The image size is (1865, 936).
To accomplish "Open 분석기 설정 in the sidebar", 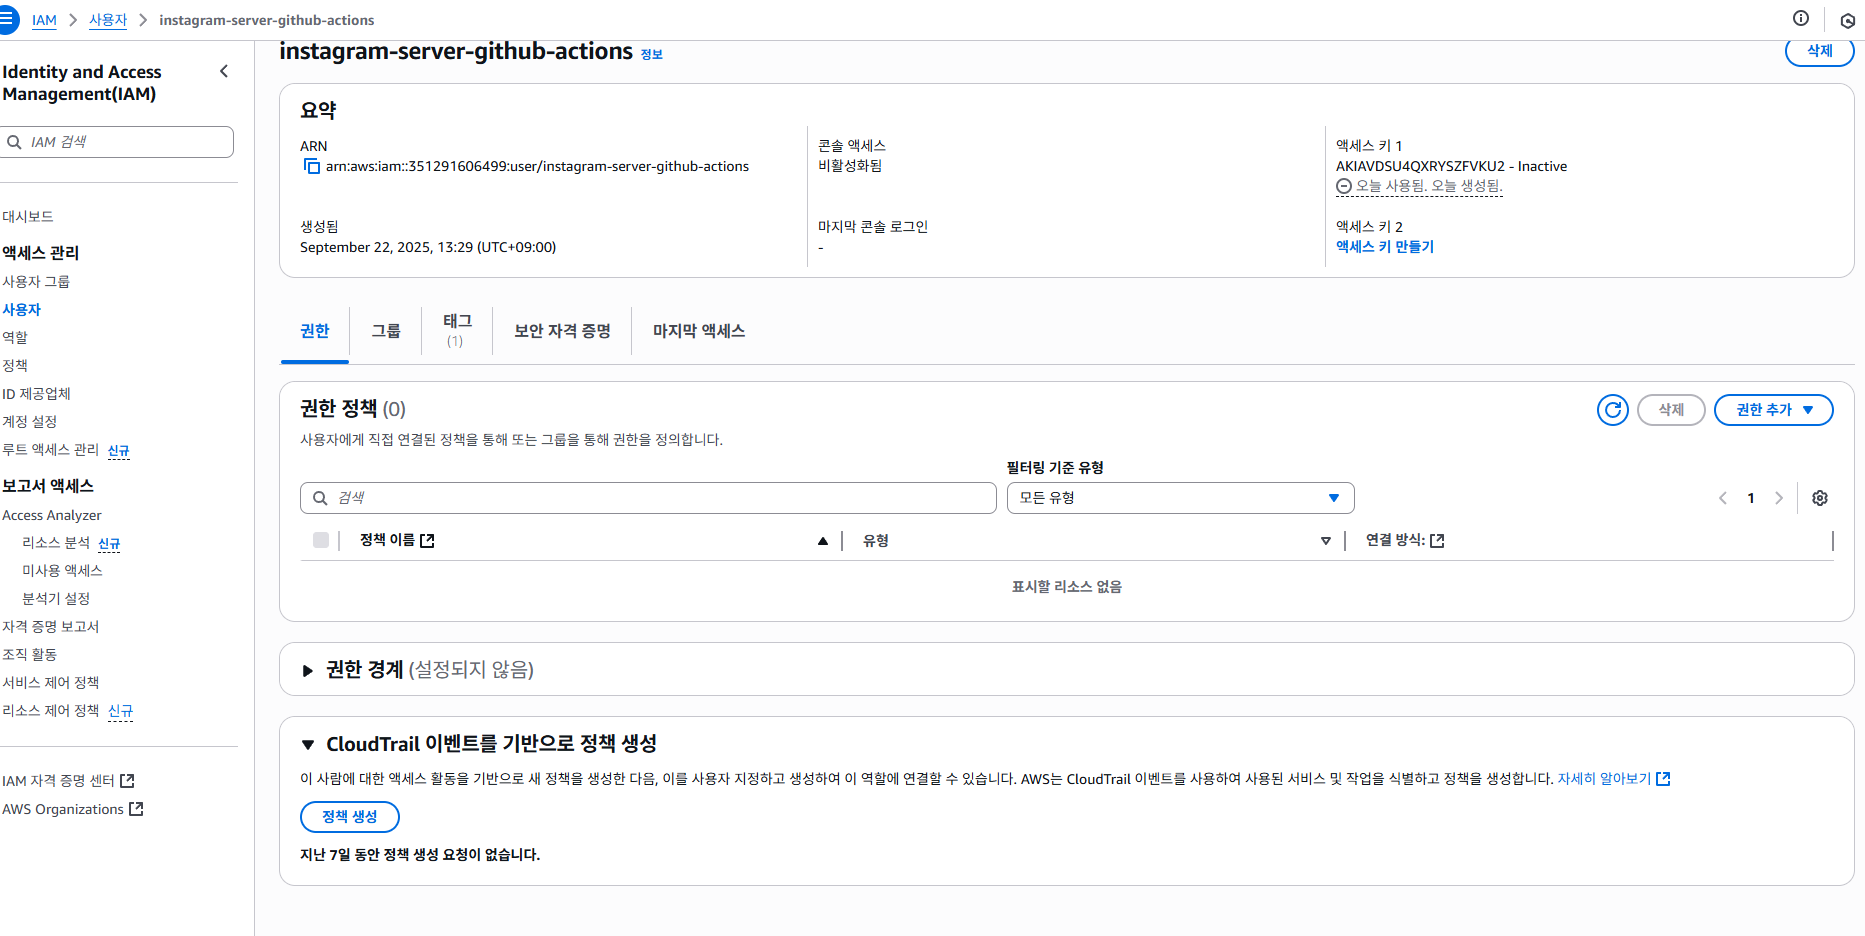I will [56, 599].
